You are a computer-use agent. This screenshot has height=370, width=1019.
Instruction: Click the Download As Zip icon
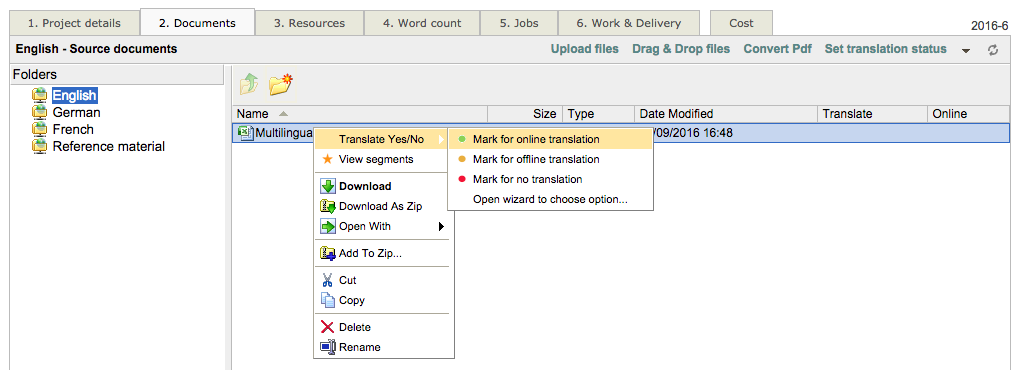[328, 206]
